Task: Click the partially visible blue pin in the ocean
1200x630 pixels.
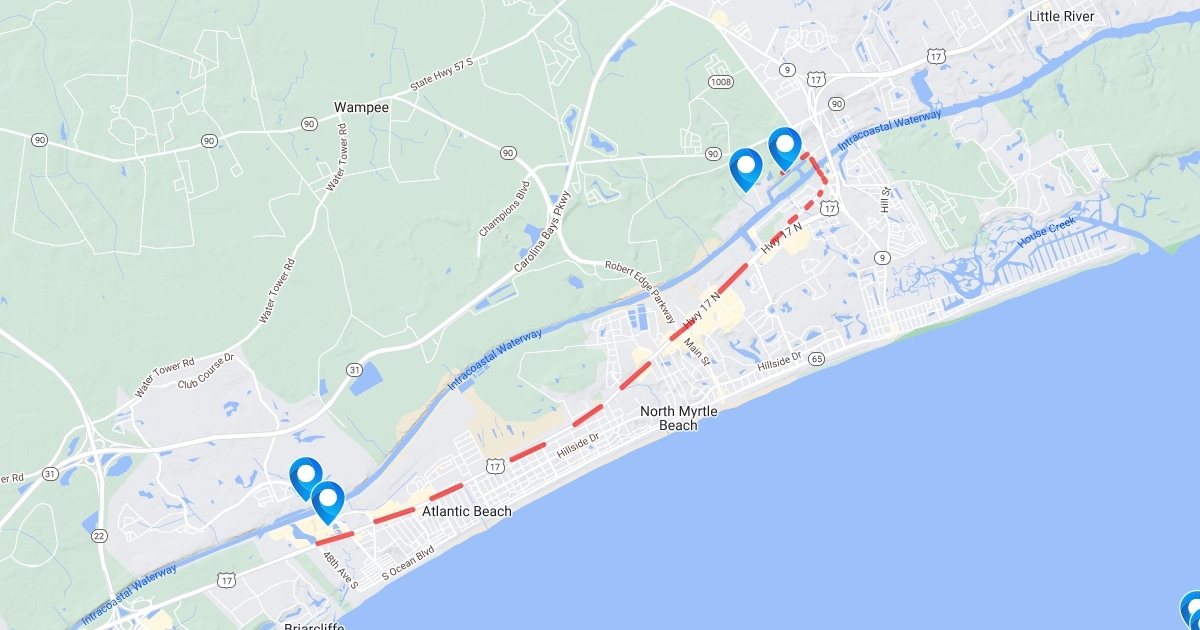Action: pyautogui.click(x=1191, y=610)
